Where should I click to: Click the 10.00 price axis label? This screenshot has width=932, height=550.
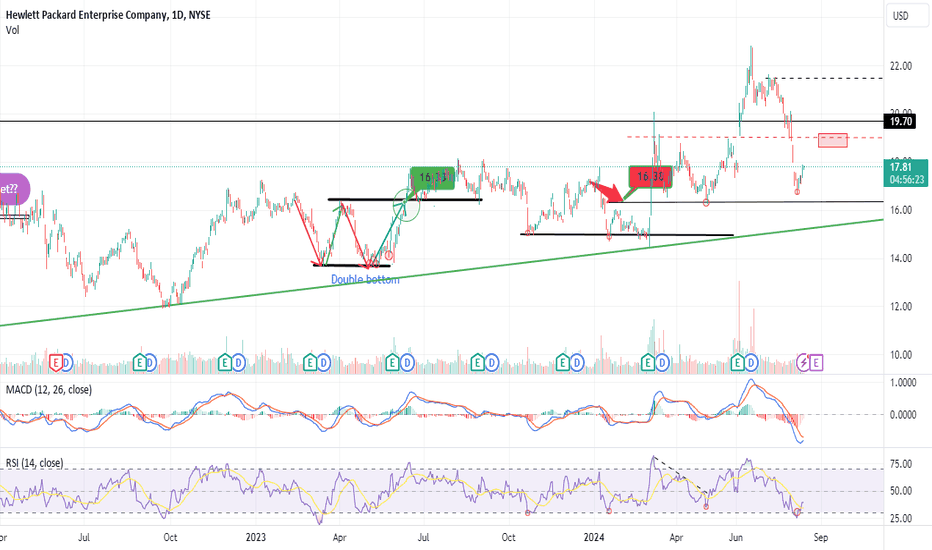tap(900, 355)
